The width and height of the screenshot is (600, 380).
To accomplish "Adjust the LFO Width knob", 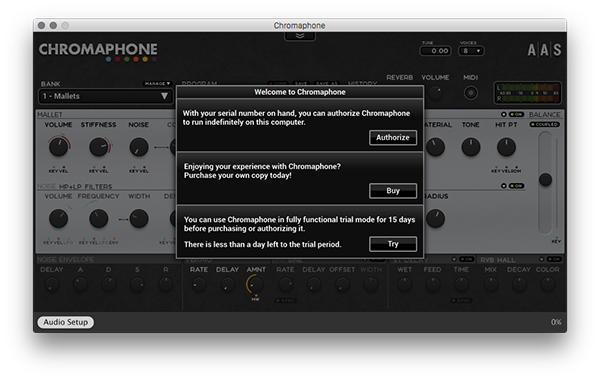I will [371, 284].
